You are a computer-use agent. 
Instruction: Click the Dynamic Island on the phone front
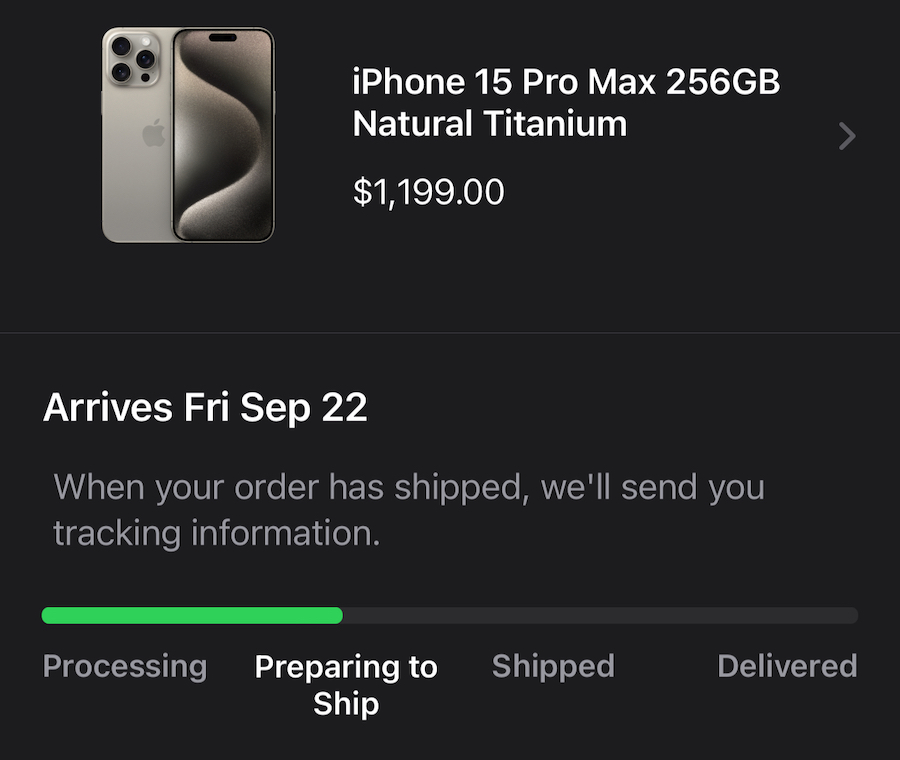[x=223, y=38]
